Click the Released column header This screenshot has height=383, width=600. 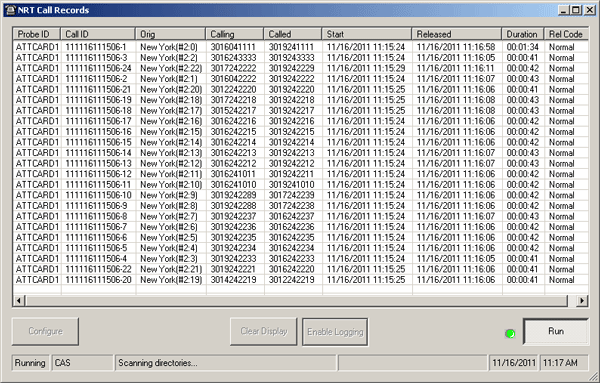(x=457, y=34)
